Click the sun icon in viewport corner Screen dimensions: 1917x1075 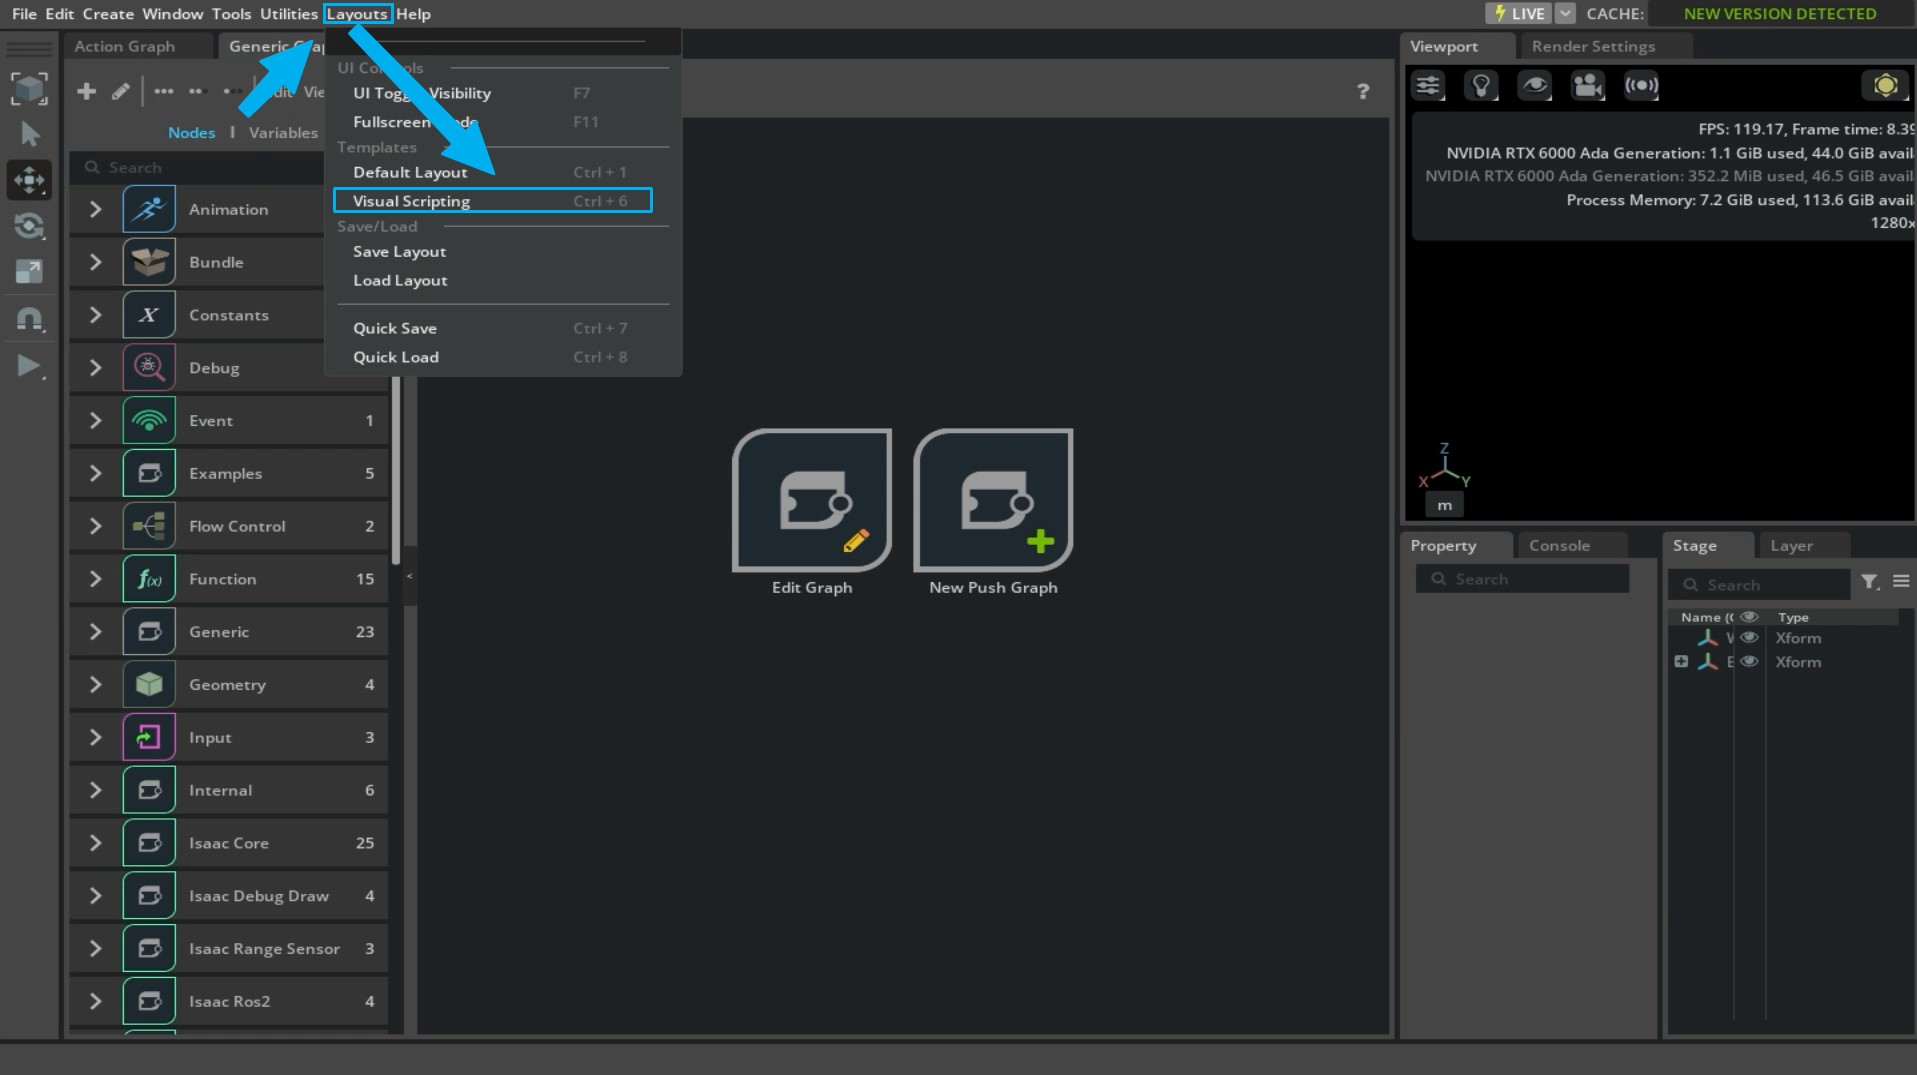pos(1885,86)
